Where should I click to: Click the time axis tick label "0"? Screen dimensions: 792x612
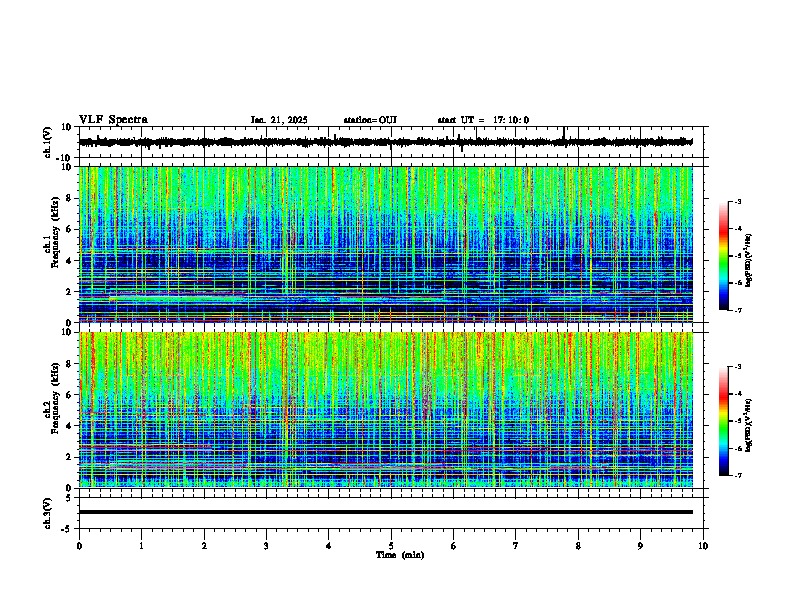point(79,546)
